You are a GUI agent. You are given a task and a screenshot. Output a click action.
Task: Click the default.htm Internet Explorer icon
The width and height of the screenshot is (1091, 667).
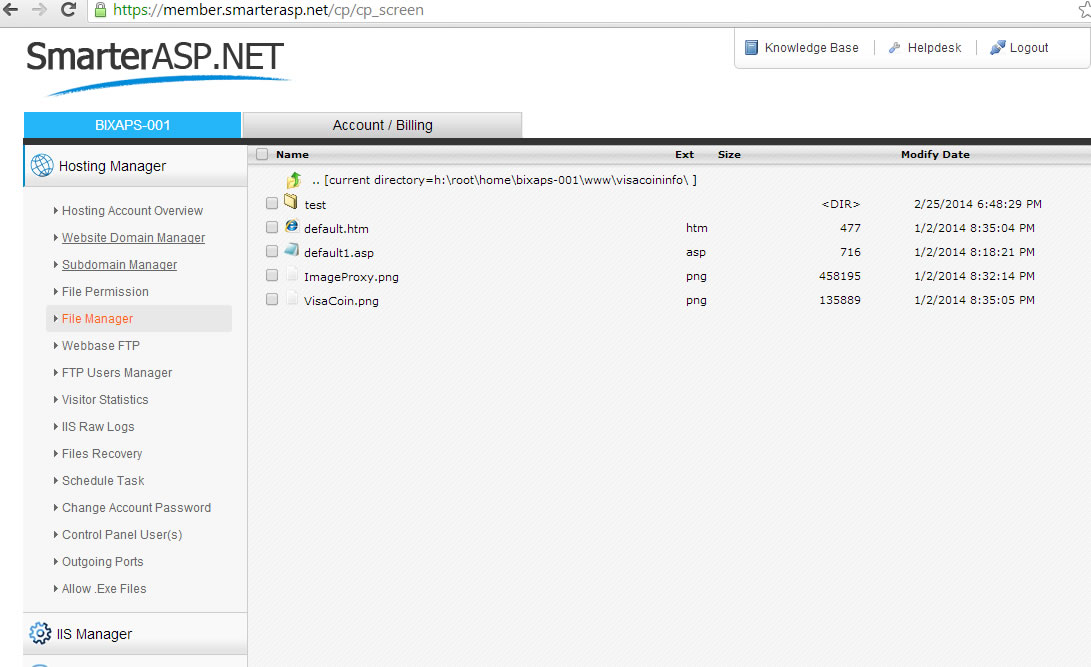coord(292,226)
